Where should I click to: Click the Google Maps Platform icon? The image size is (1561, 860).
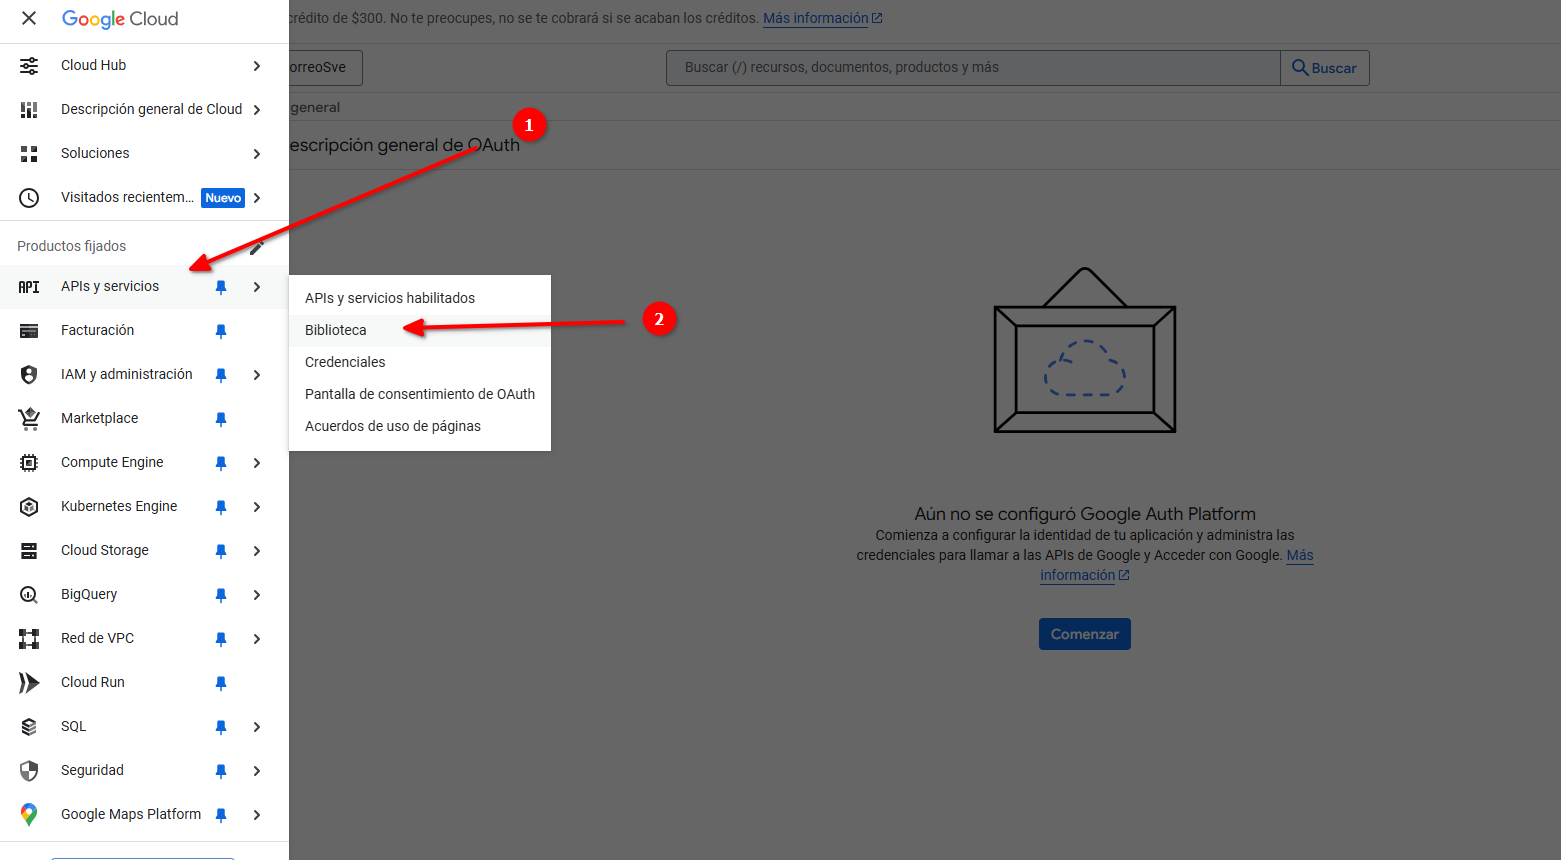pyautogui.click(x=29, y=815)
